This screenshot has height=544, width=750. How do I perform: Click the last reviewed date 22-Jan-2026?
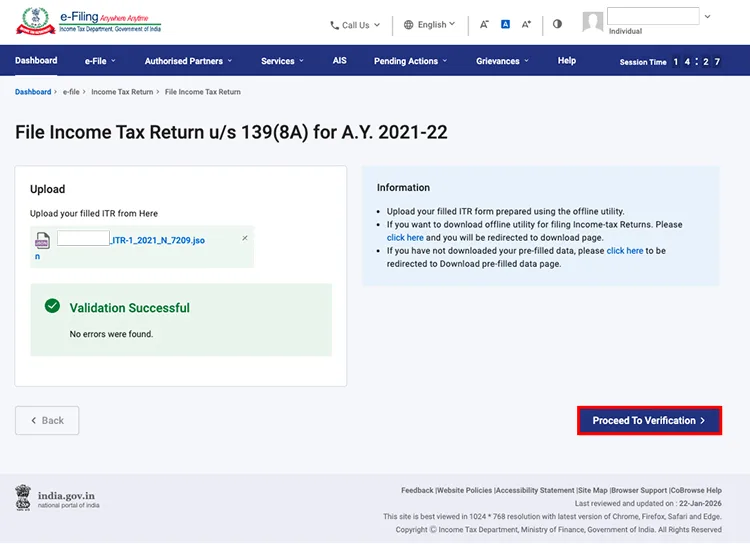[700, 503]
